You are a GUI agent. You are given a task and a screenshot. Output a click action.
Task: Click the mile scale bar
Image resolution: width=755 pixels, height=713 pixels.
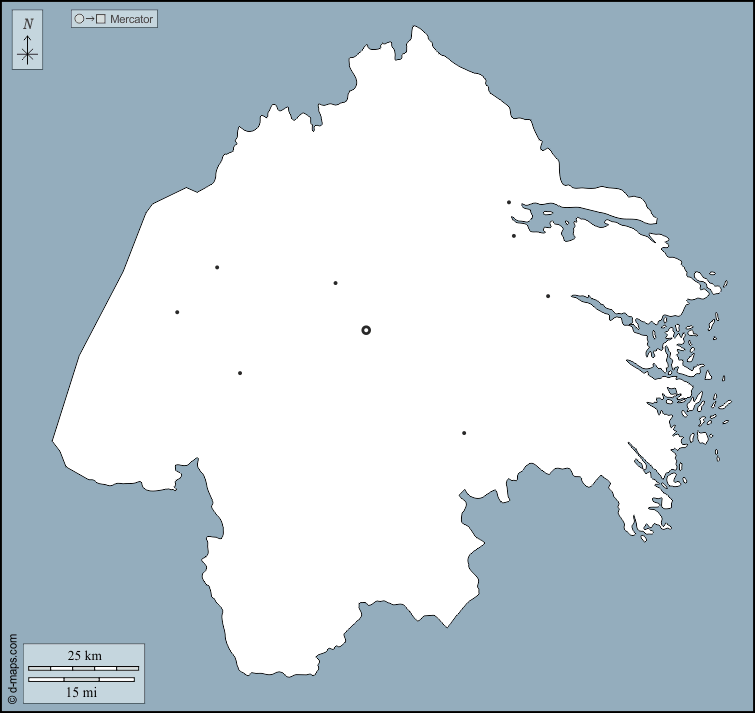pyautogui.click(x=81, y=679)
